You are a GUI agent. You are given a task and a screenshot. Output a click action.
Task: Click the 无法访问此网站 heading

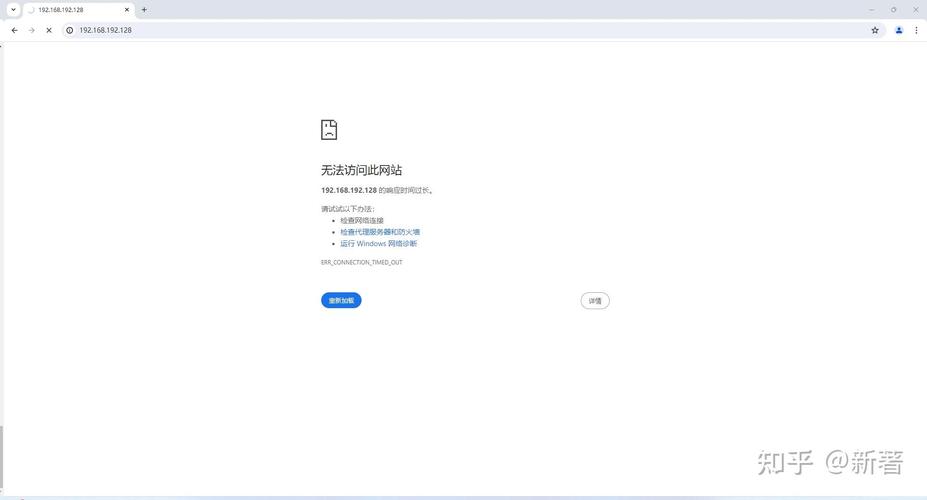(361, 170)
